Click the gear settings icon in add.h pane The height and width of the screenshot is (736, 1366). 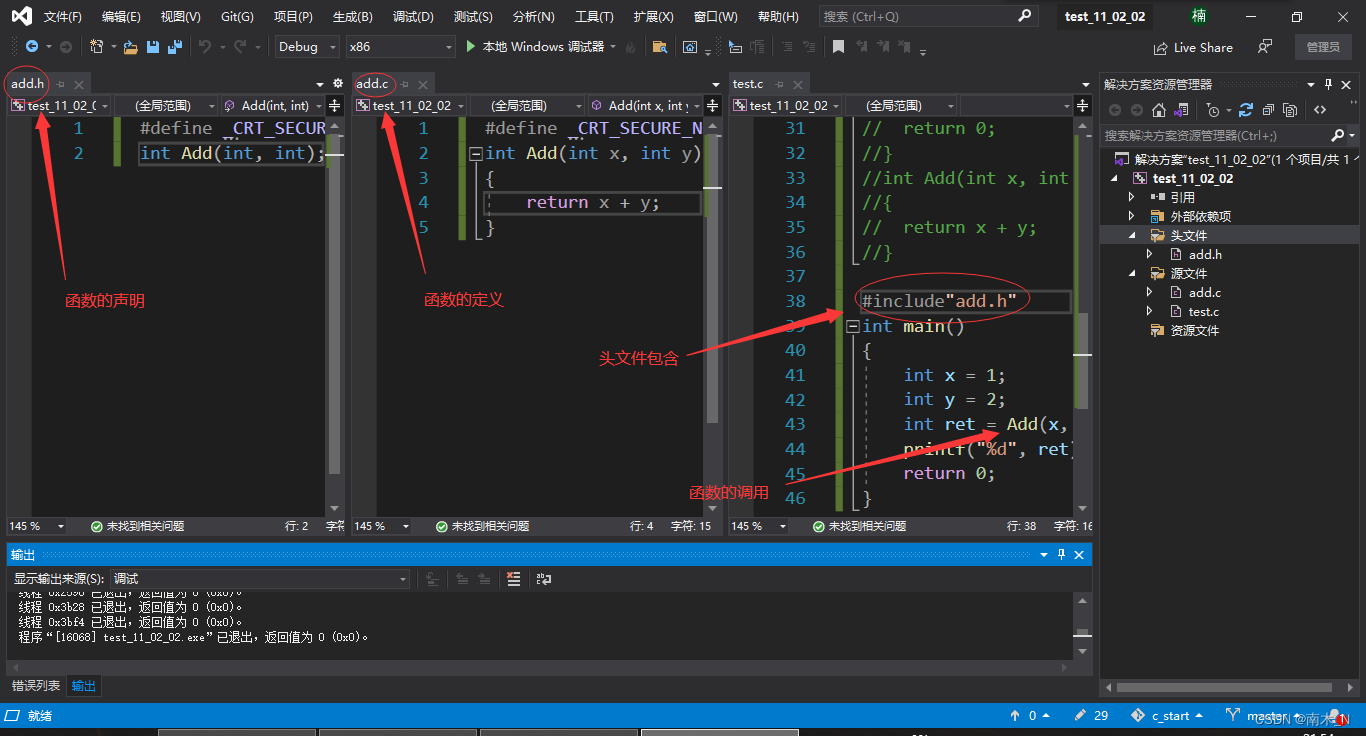coord(337,84)
